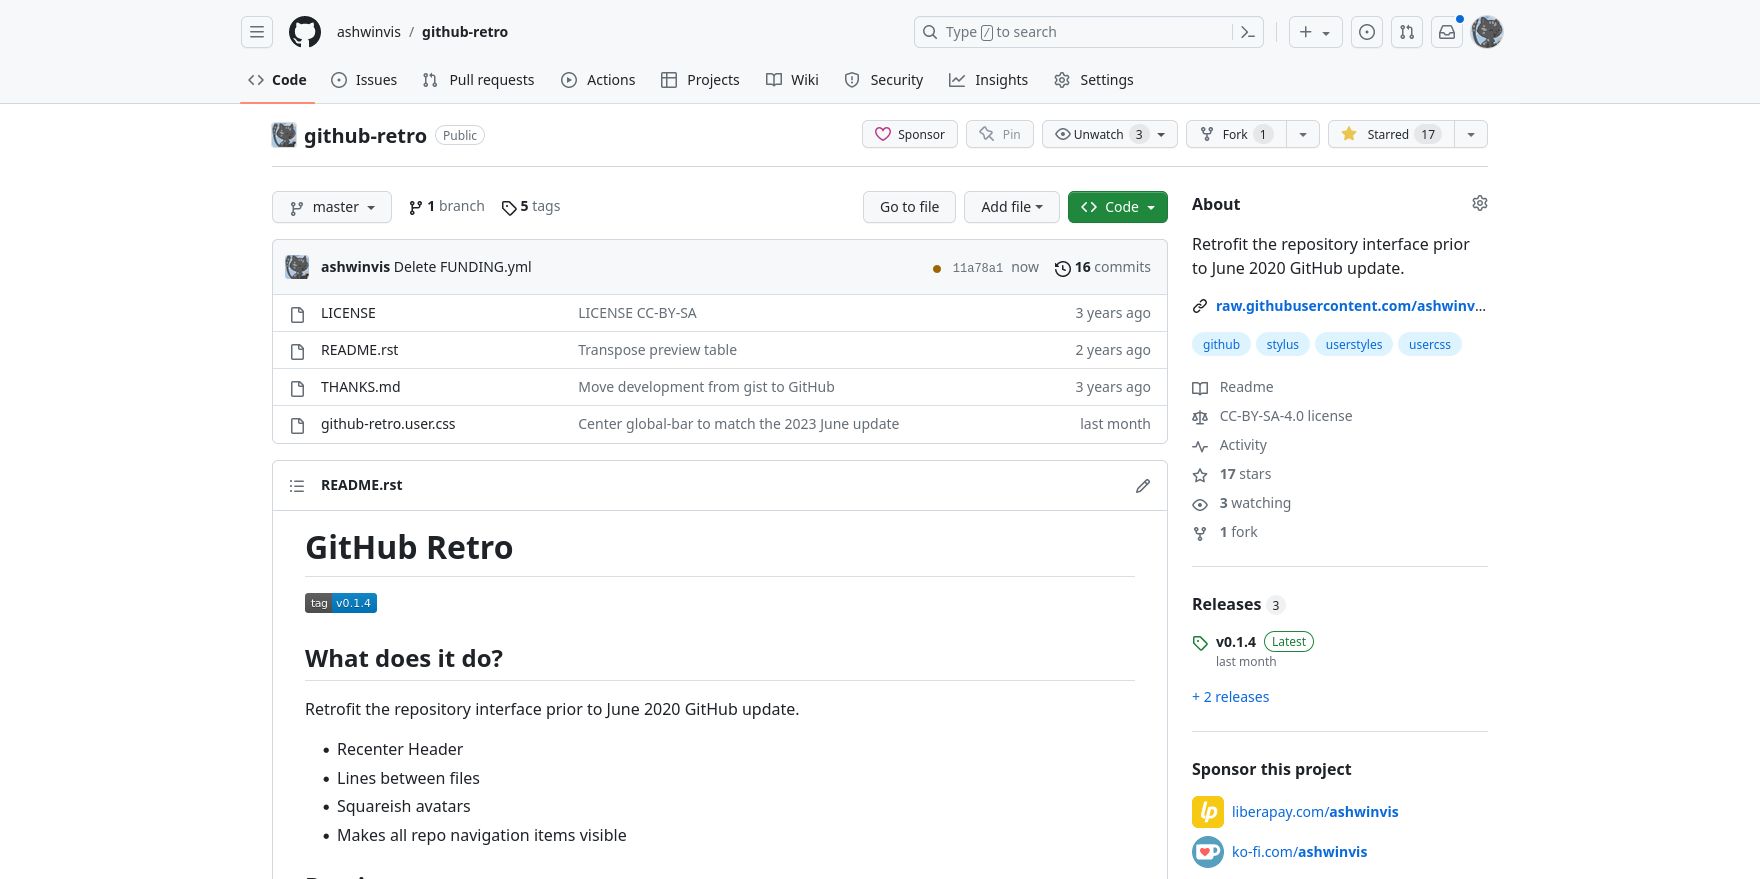Click the github-retro.user.css file icon
This screenshot has width=1760, height=879.
[297, 425]
